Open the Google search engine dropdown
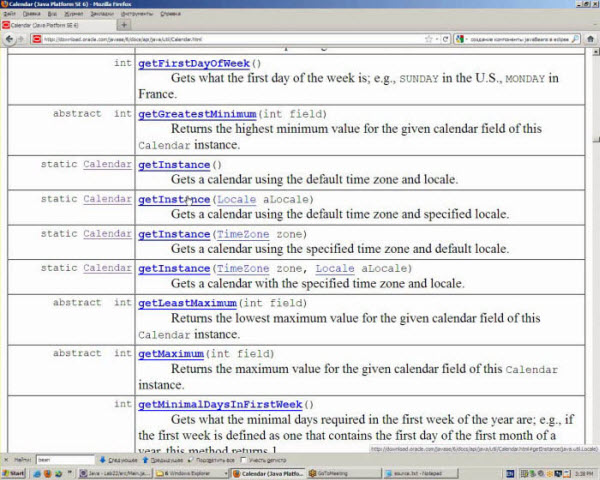The image size is (600, 480). click(x=464, y=39)
